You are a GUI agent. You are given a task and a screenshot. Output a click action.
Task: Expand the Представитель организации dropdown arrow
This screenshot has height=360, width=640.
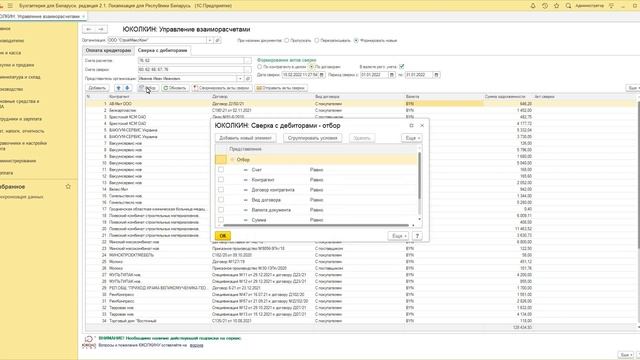[240, 78]
